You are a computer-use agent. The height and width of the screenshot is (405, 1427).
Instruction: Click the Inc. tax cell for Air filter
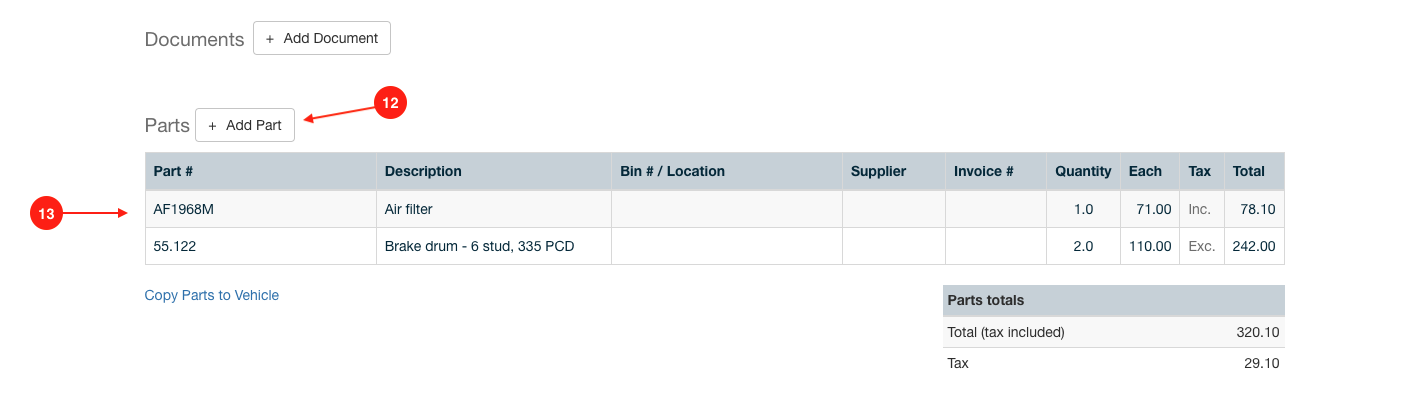pos(1200,209)
